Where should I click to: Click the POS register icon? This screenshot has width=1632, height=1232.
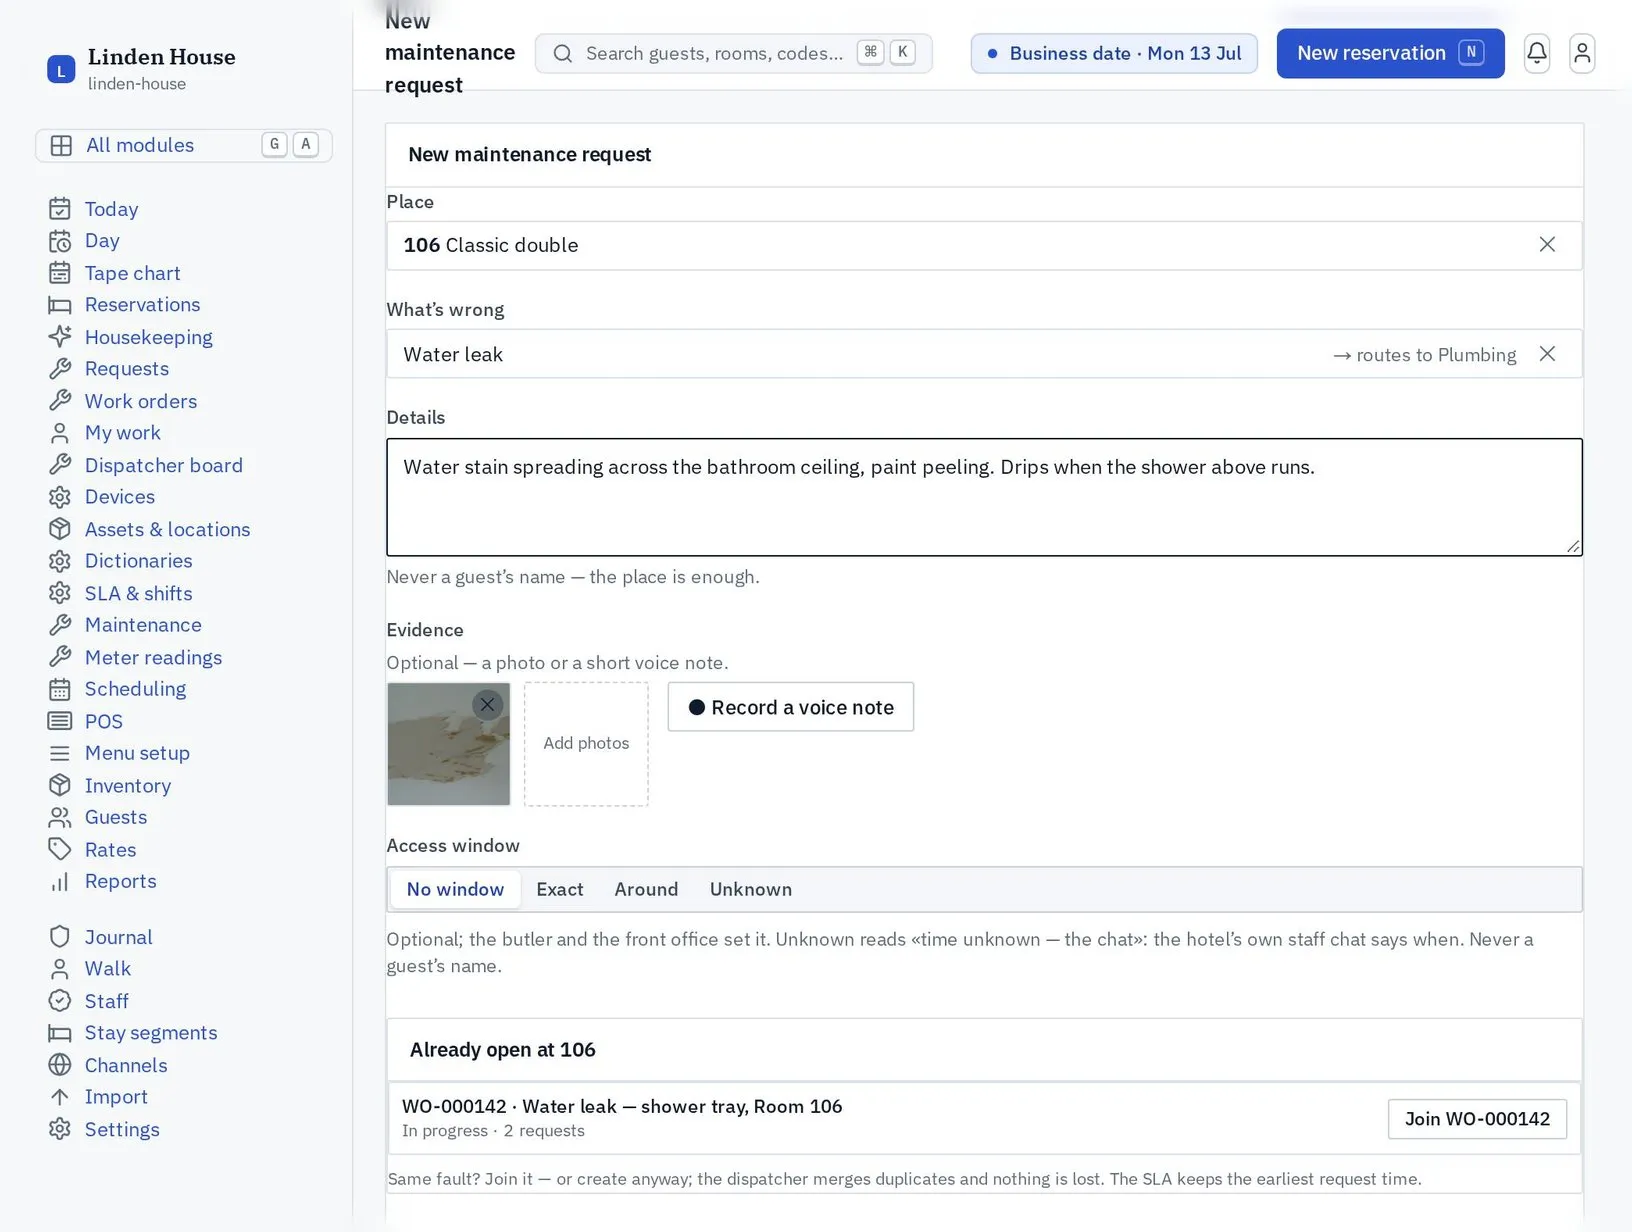click(x=60, y=721)
